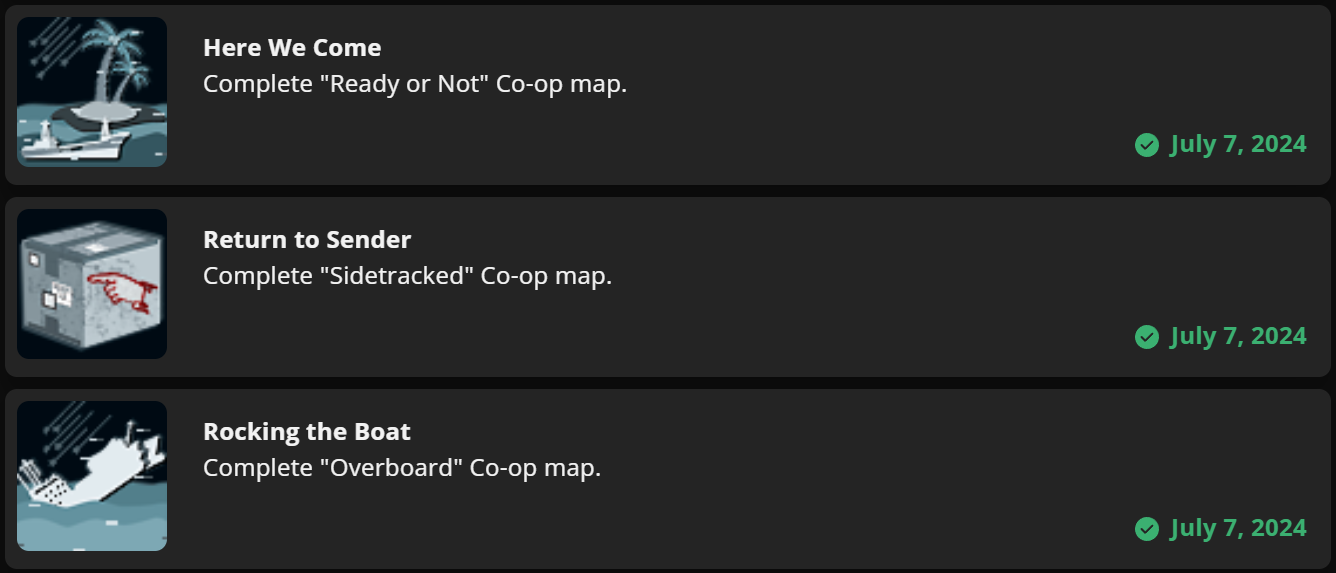The width and height of the screenshot is (1336, 573).
Task: Click the crate with red pointing hand icon
Action: [92, 284]
